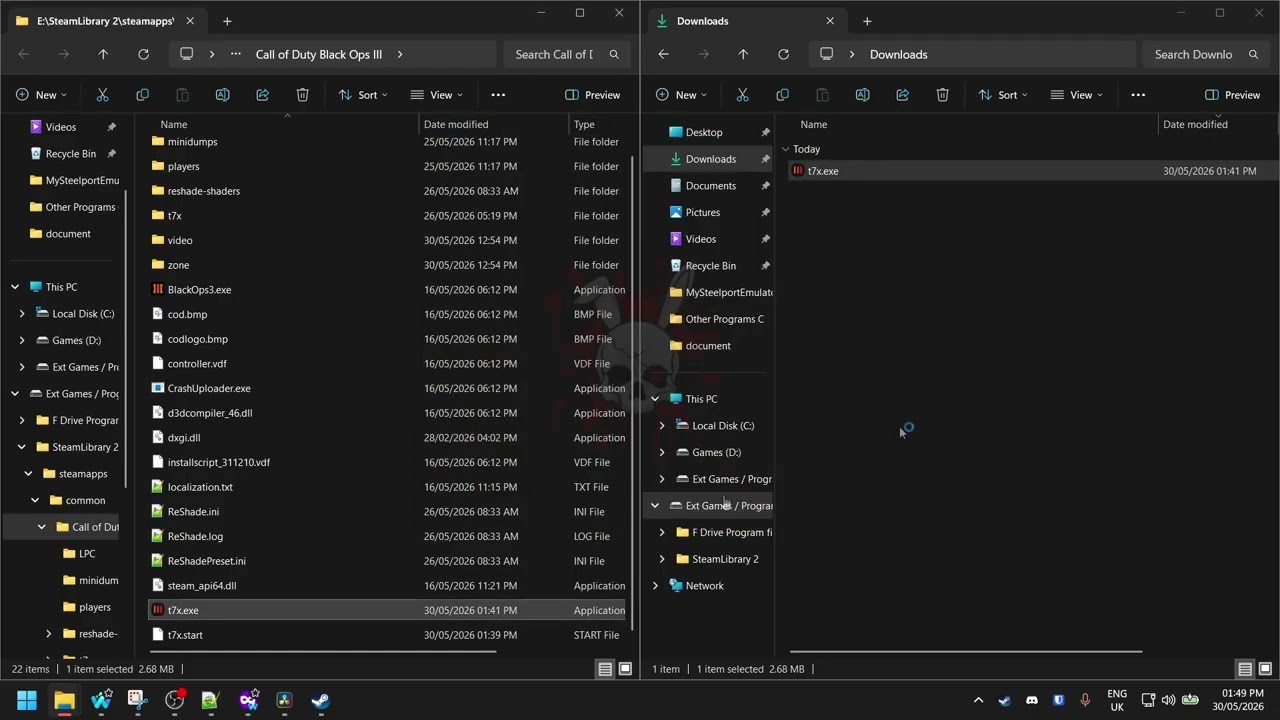Open Windows Start menu

point(27,700)
